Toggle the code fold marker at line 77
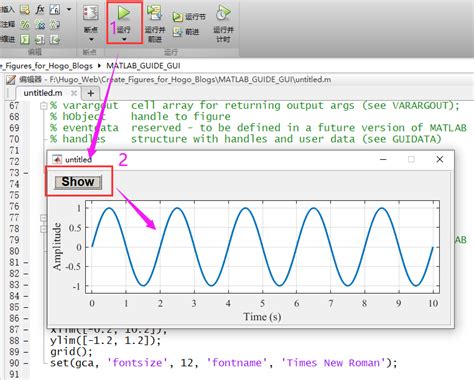The image size is (474, 380). coord(43,218)
